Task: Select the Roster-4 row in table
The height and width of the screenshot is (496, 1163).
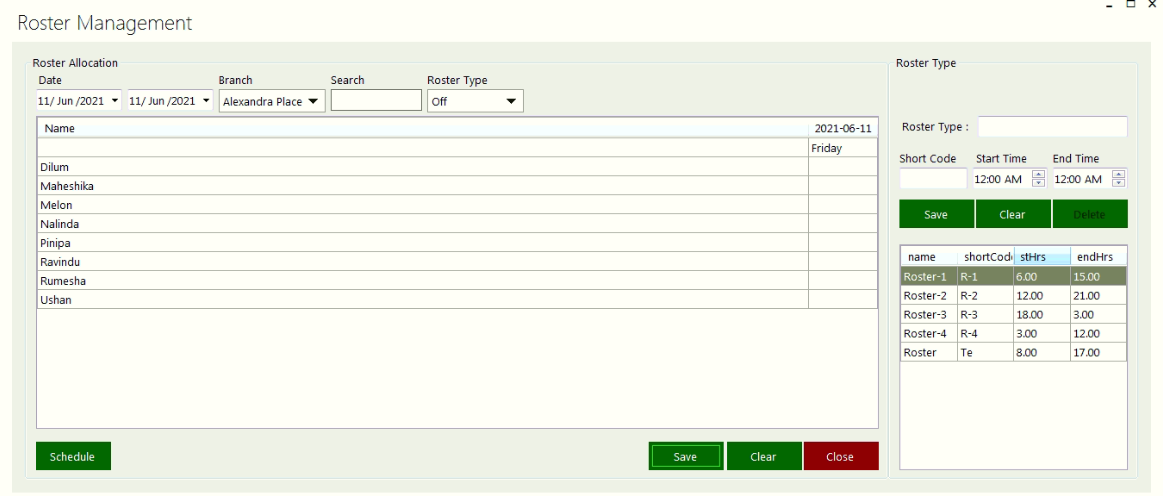Action: pos(926,334)
